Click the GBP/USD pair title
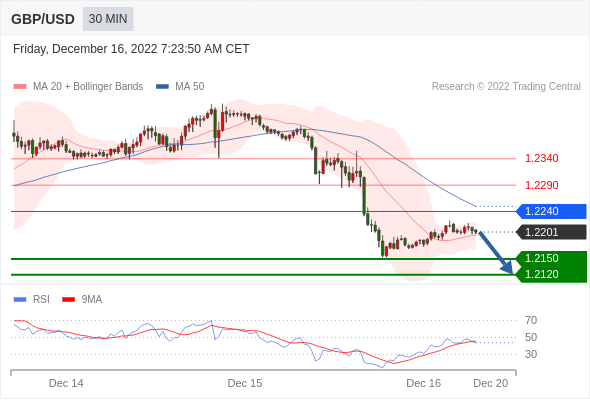The width and height of the screenshot is (590, 400). coord(43,19)
